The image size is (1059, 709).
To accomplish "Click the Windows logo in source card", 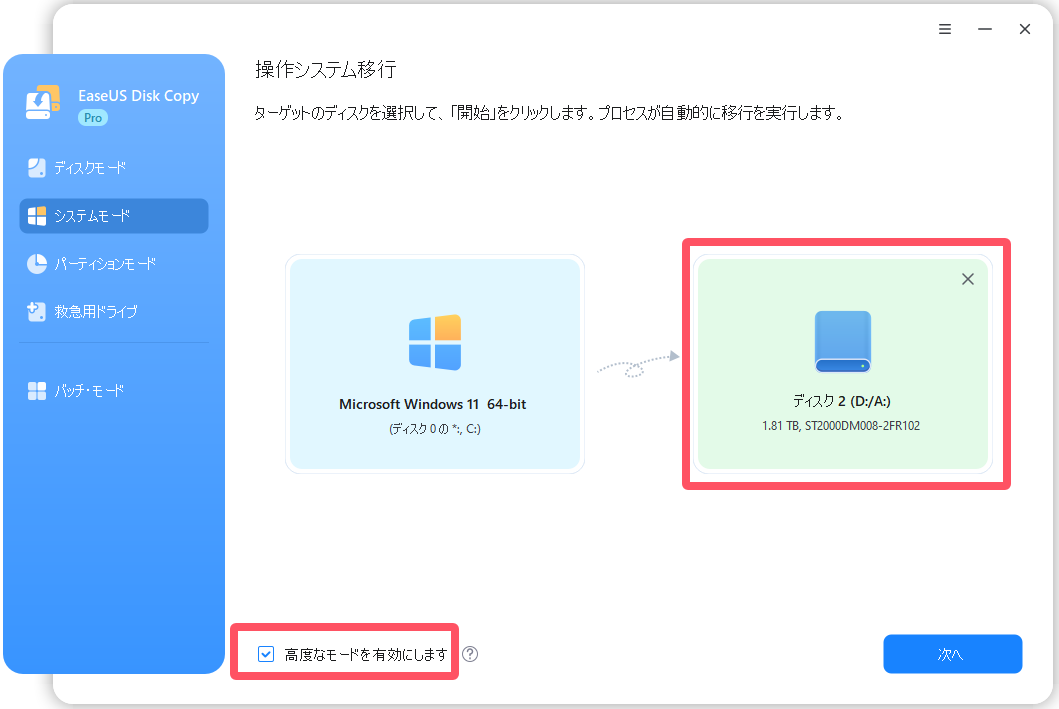I will click(x=435, y=342).
